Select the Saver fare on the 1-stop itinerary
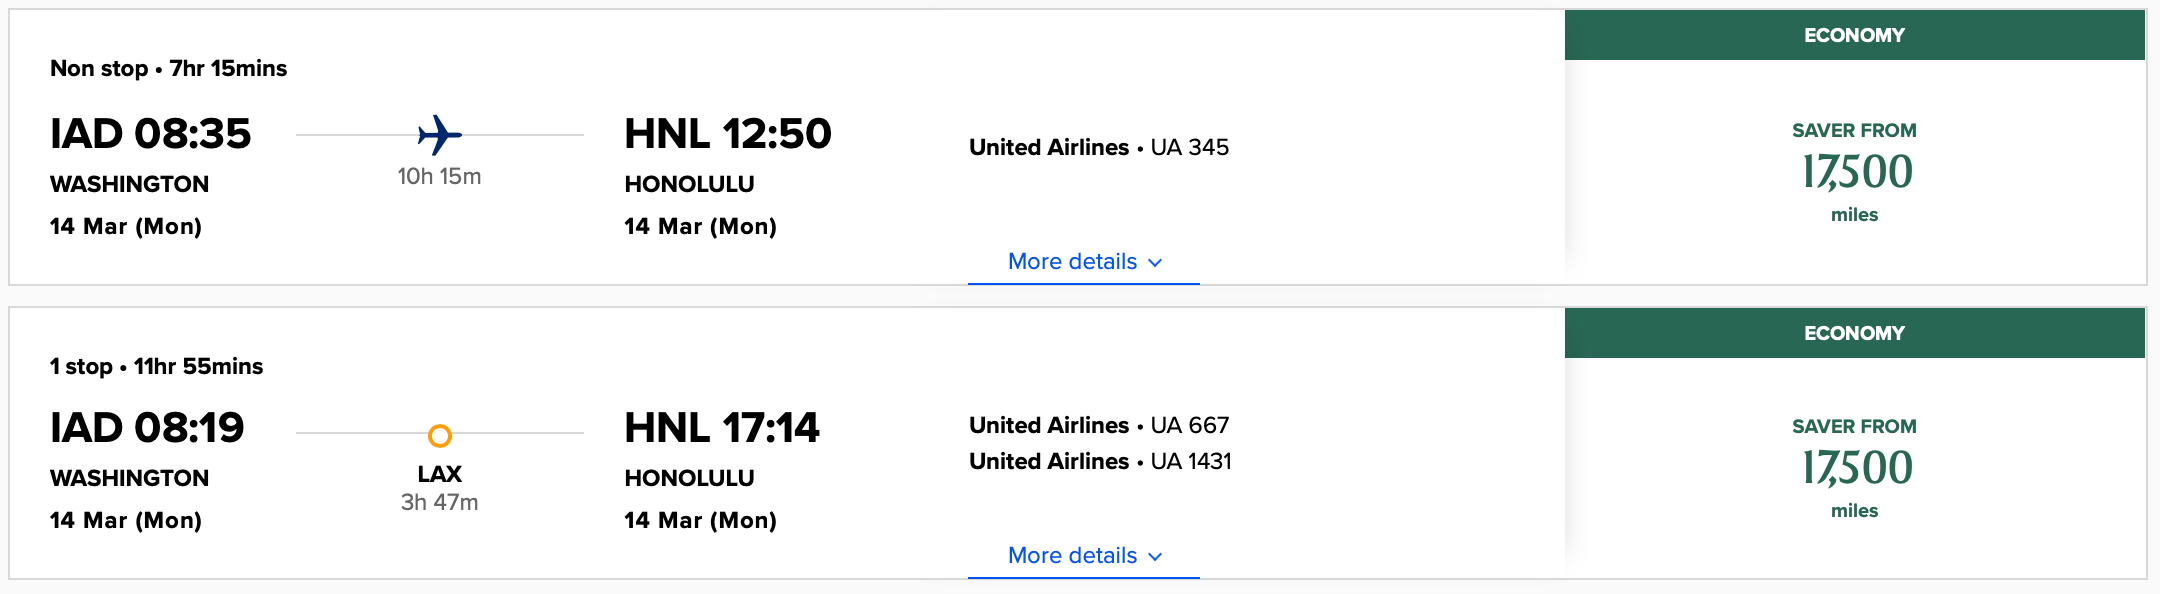Viewport: 2160px width, 594px height. (x=1852, y=466)
